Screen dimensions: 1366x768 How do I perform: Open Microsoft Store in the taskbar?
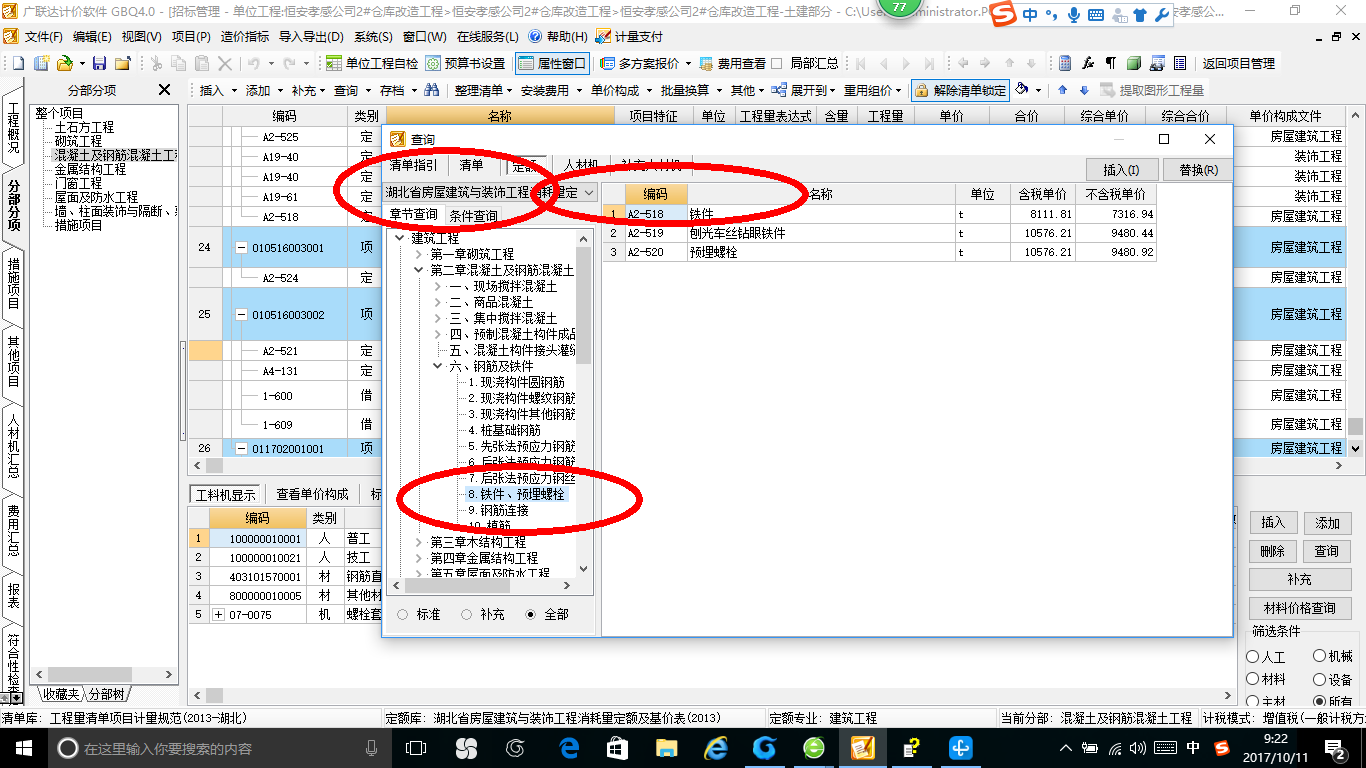click(618, 747)
